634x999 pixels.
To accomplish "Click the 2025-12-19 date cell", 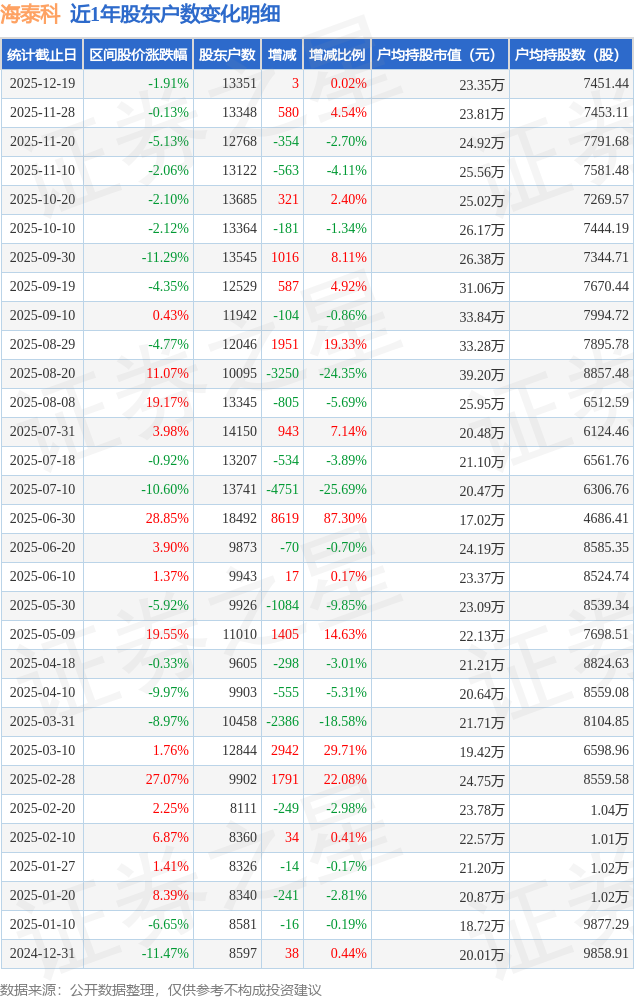I will (x=42, y=84).
